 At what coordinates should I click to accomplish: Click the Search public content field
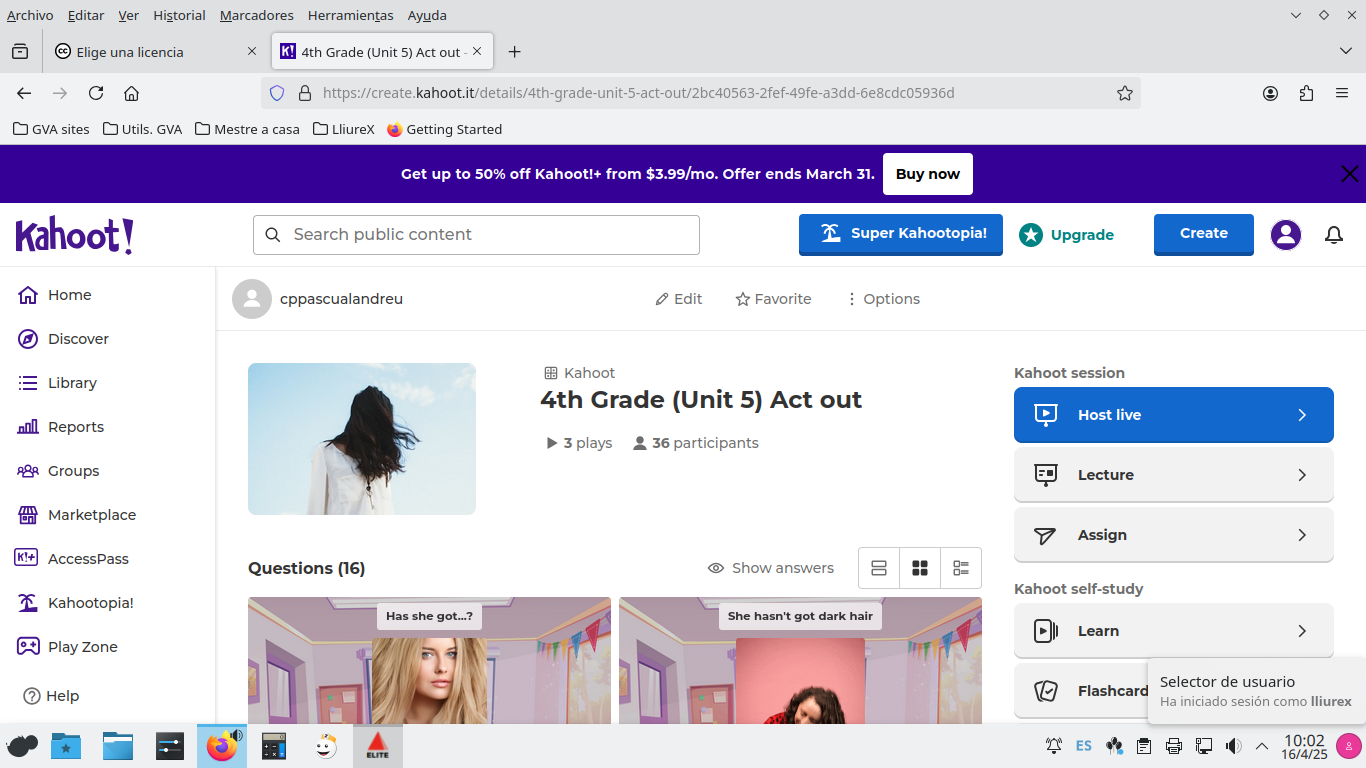click(476, 235)
